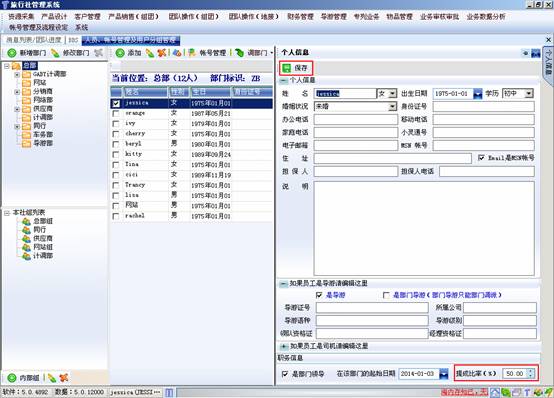Click the 供应商 group icon in 本社组列表
Image resolution: width=554 pixels, height=398 pixels.
coord(26,239)
